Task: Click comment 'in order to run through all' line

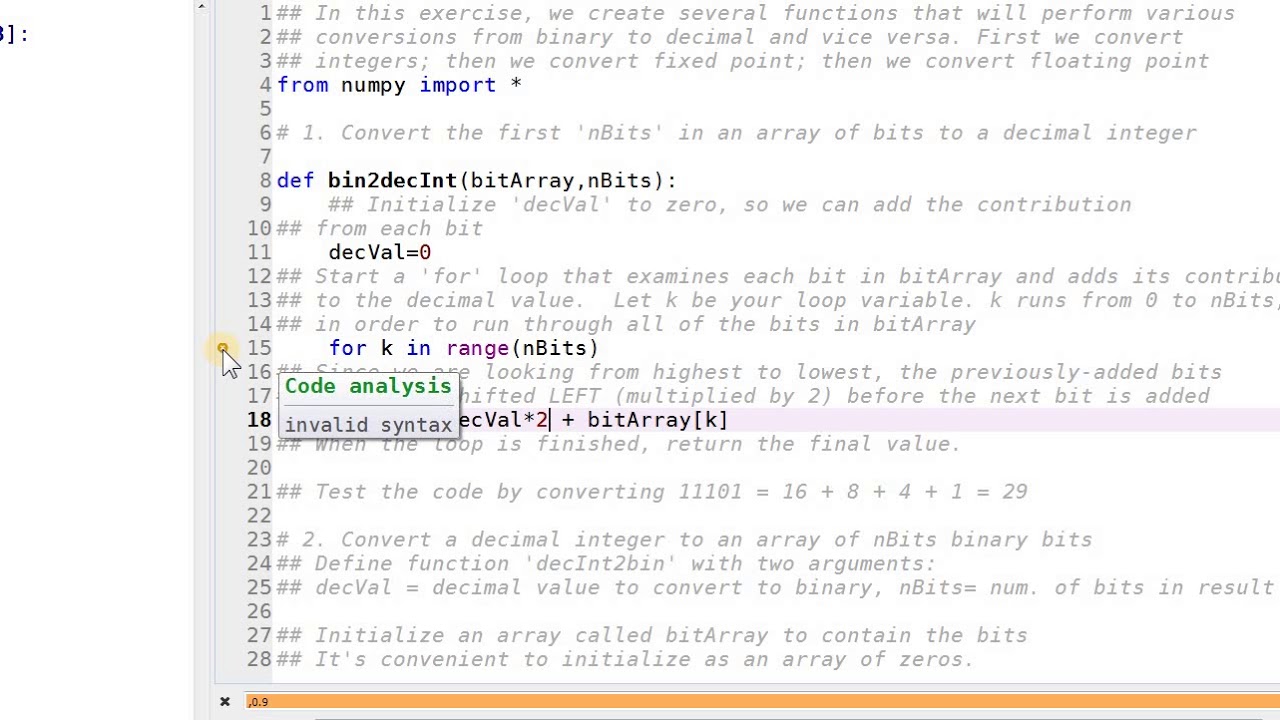Action: tap(626, 325)
